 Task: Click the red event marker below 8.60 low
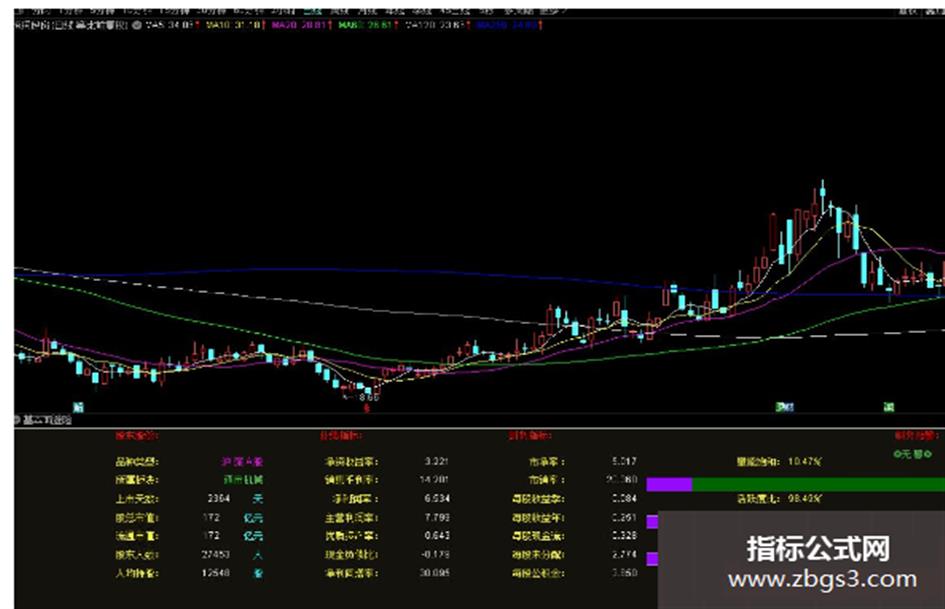366,408
